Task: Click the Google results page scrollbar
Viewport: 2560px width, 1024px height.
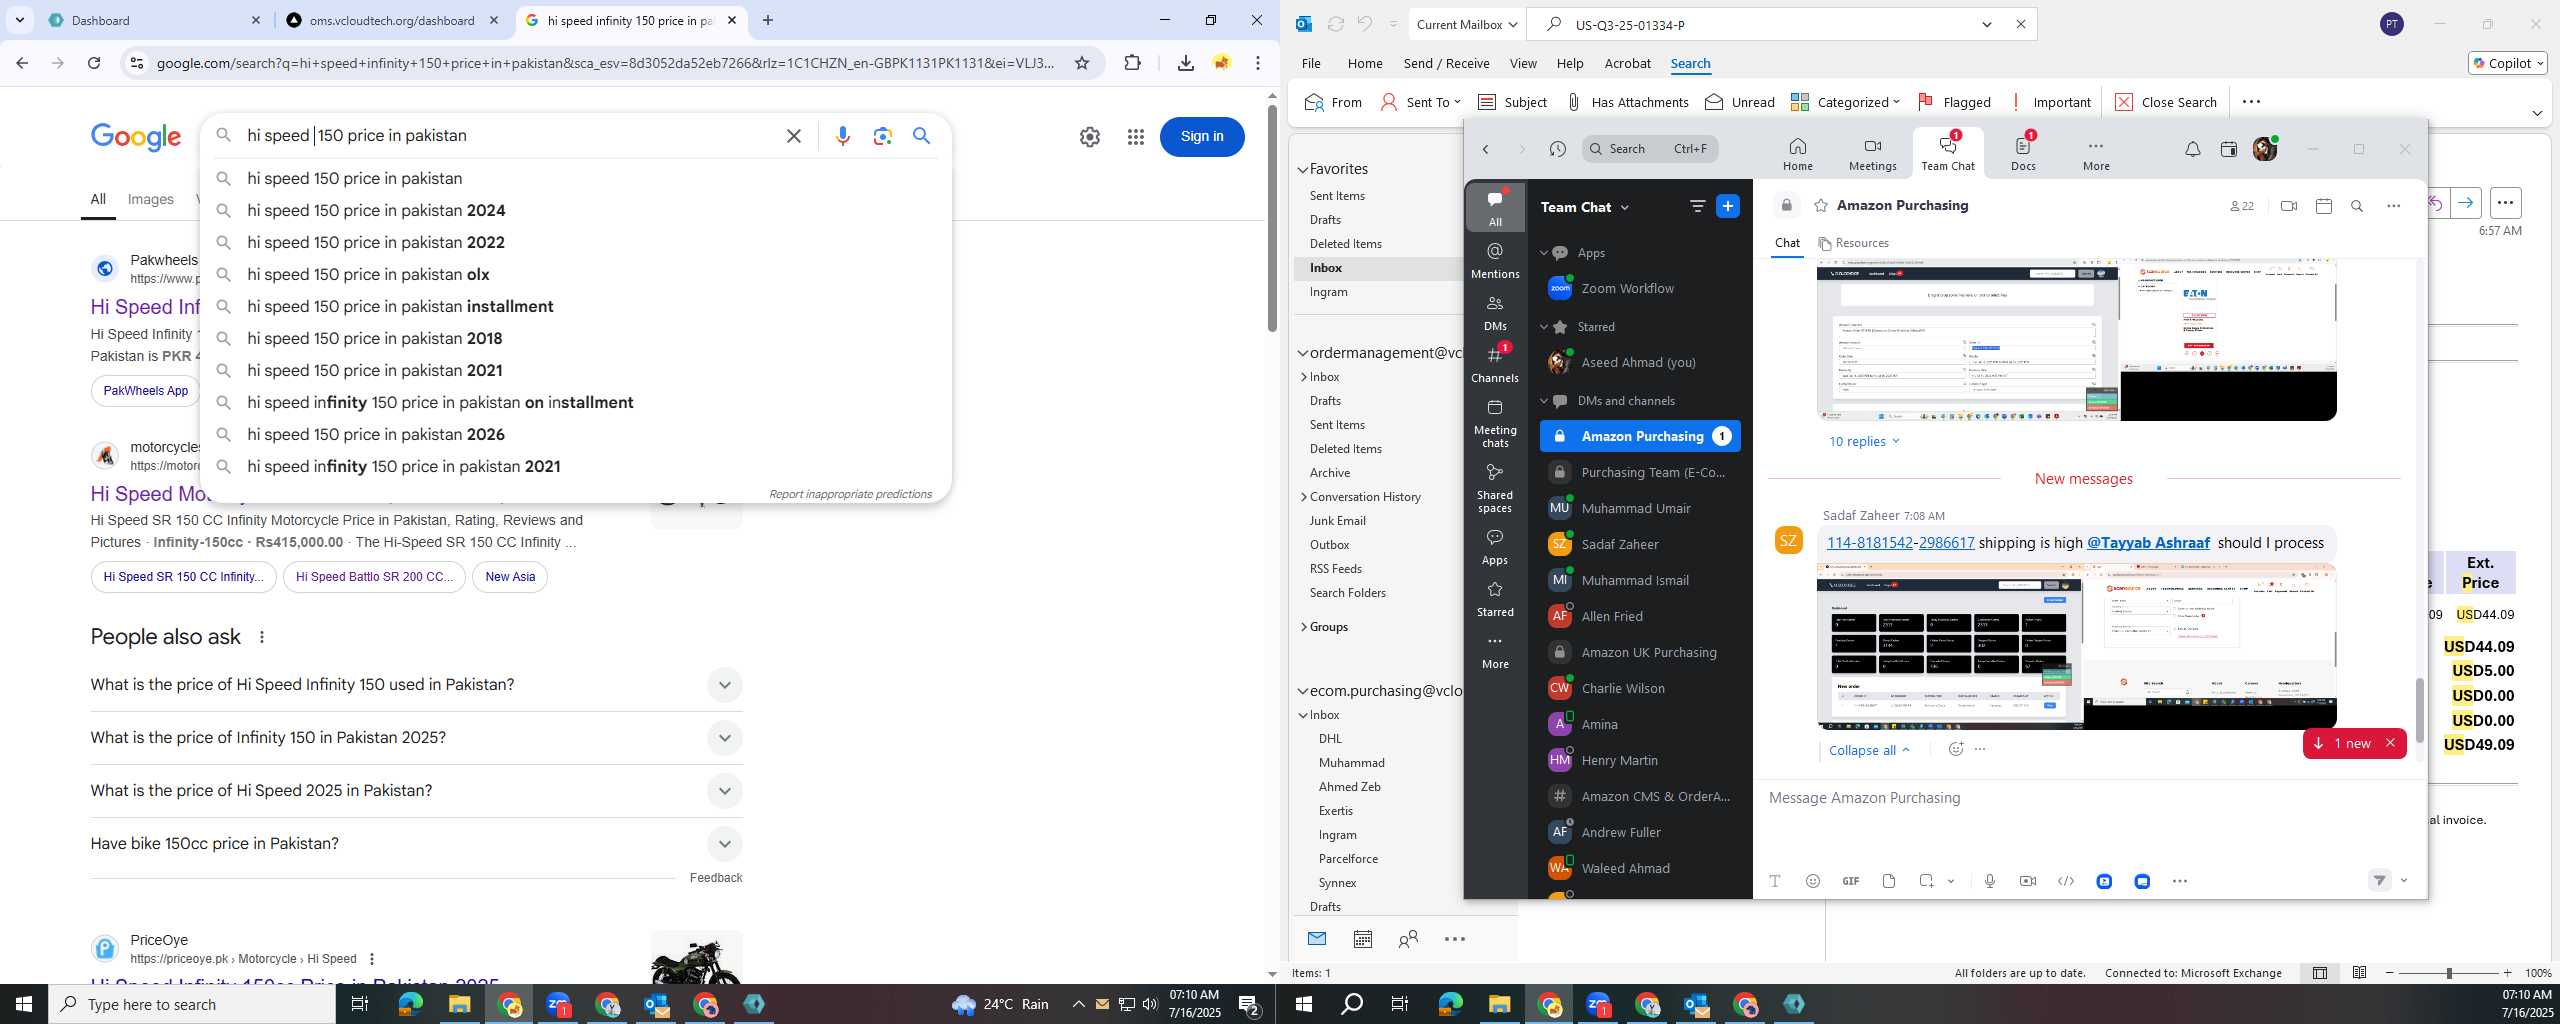Action: [x=1271, y=220]
